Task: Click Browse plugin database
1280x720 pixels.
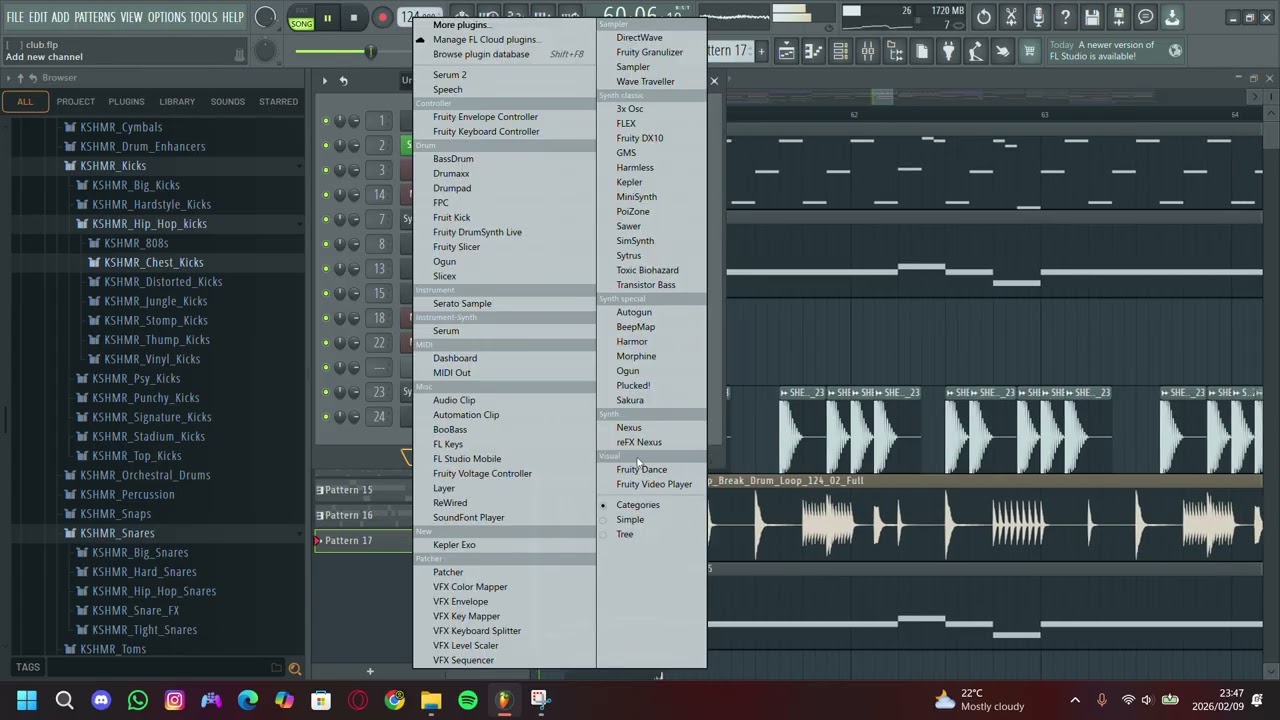Action: pyautogui.click(x=481, y=54)
